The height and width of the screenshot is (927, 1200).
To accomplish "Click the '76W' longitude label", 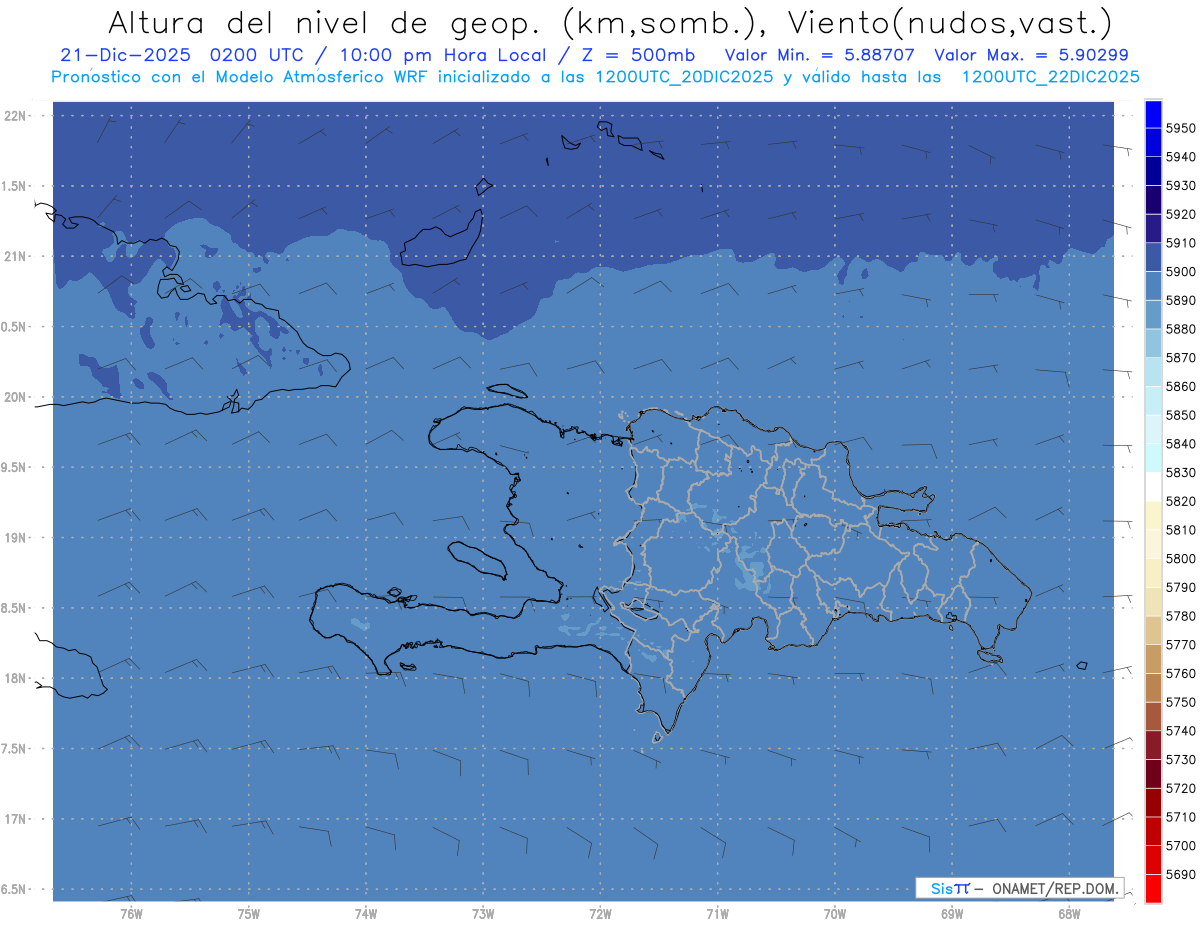I will coord(131,913).
